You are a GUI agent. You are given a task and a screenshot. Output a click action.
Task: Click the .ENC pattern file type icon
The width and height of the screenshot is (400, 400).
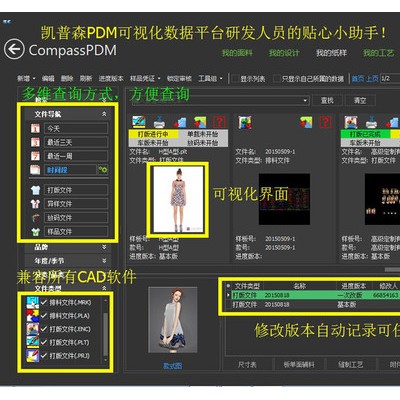click(33, 329)
